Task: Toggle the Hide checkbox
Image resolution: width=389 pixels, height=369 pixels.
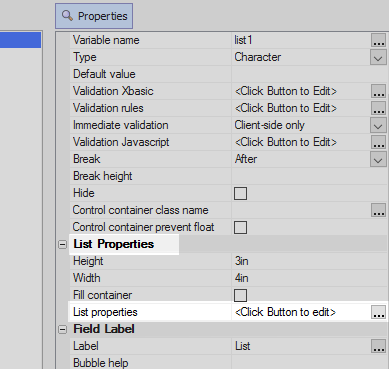Action: click(x=240, y=193)
